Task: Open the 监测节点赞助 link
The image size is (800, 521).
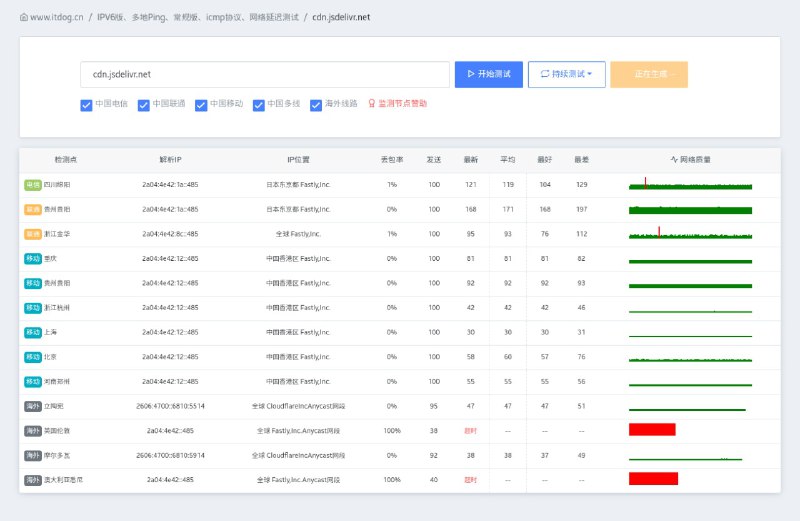Action: click(x=403, y=103)
